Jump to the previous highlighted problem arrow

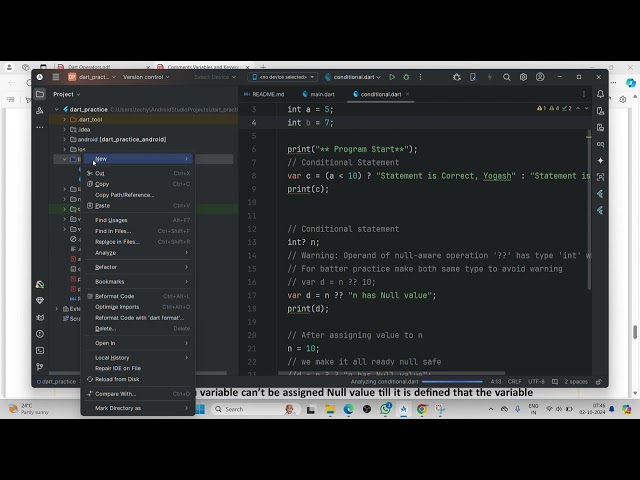(578, 108)
